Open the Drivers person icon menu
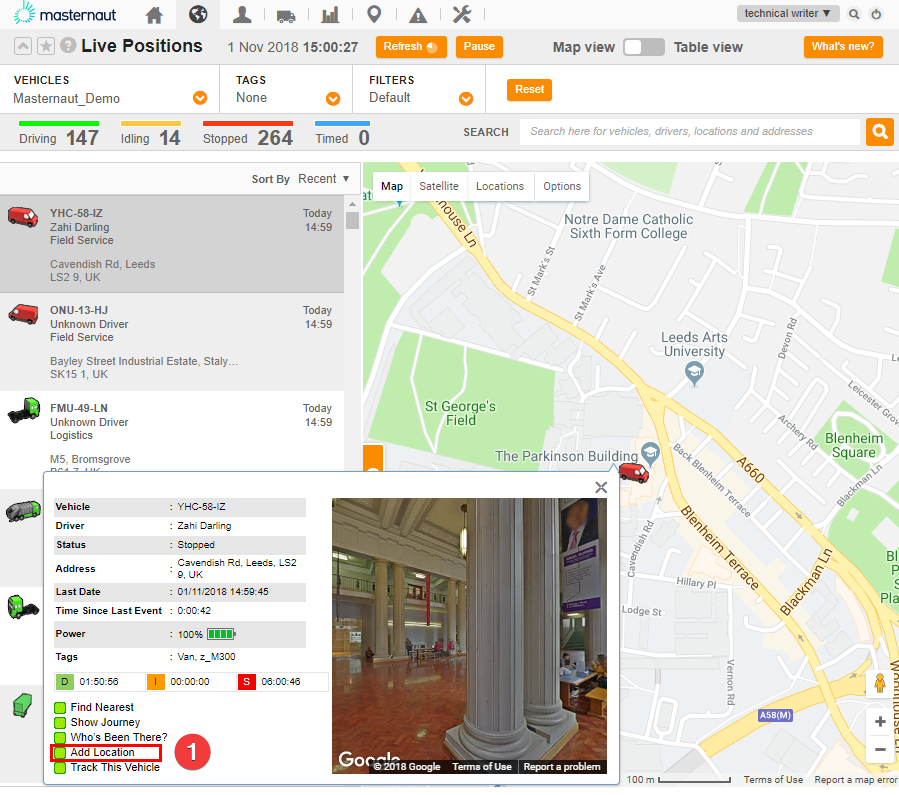Viewport: 899px width, 795px height. 242,14
